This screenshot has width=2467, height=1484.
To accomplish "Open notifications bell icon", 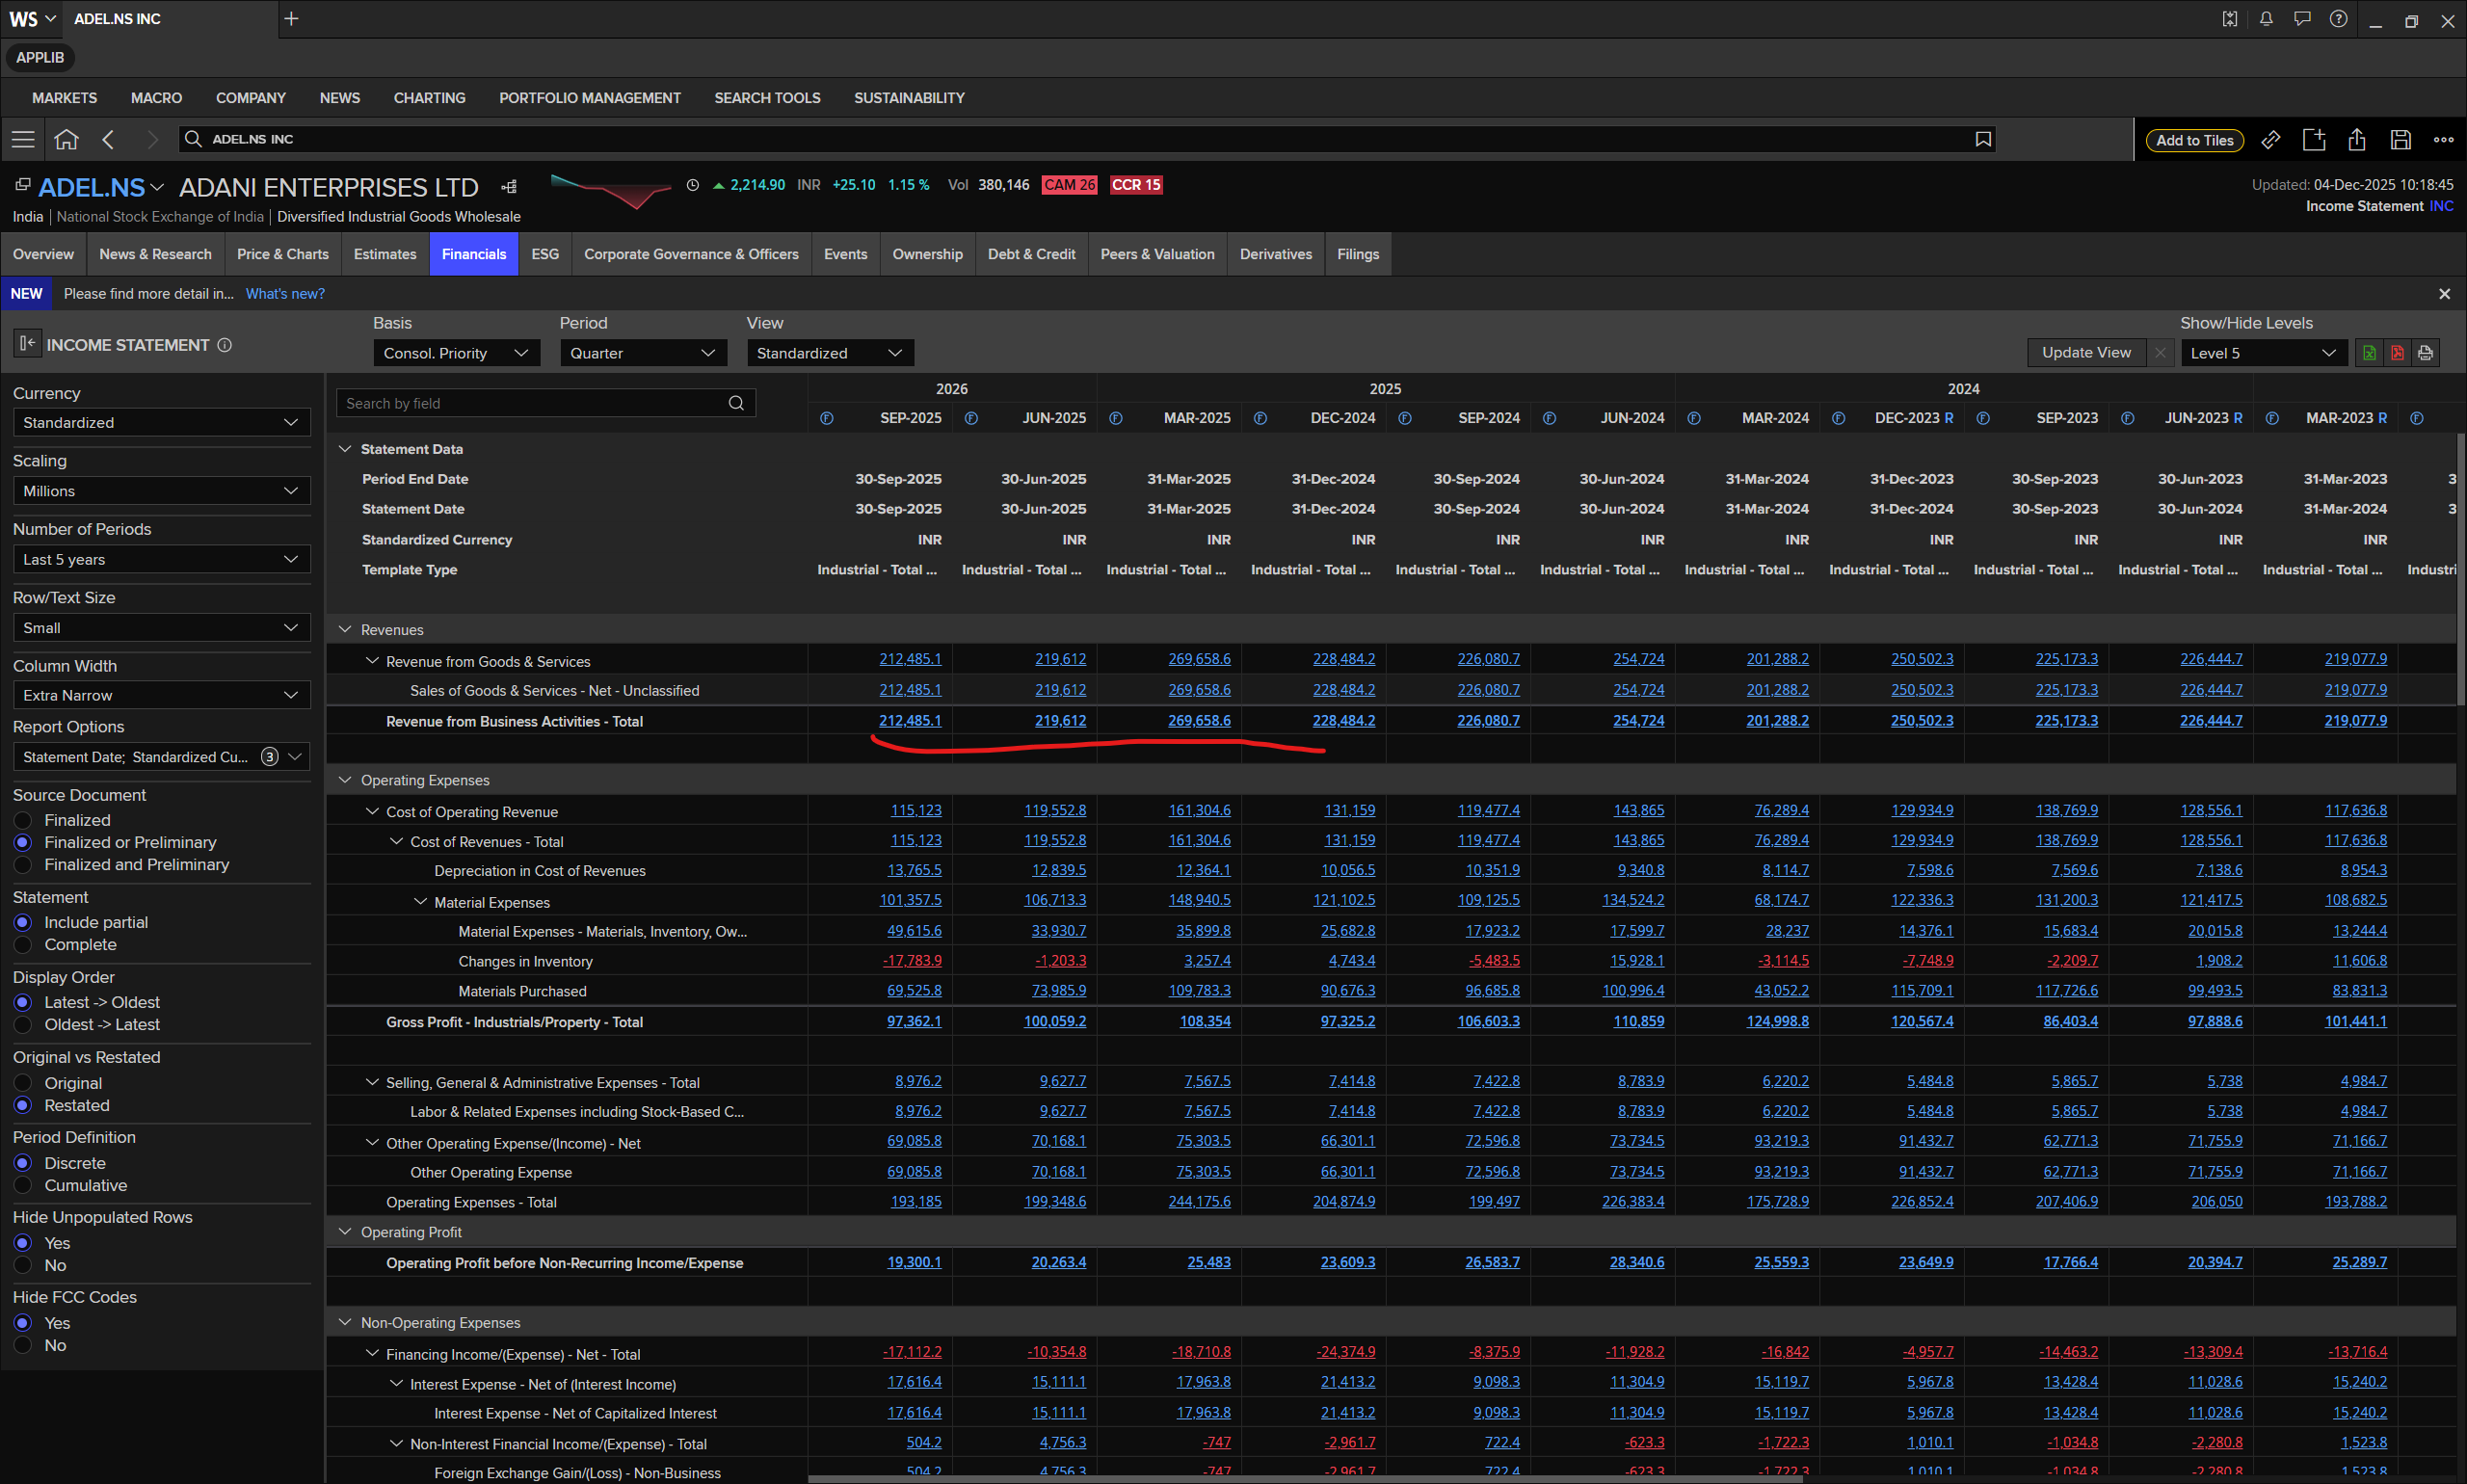I will click(x=2266, y=19).
